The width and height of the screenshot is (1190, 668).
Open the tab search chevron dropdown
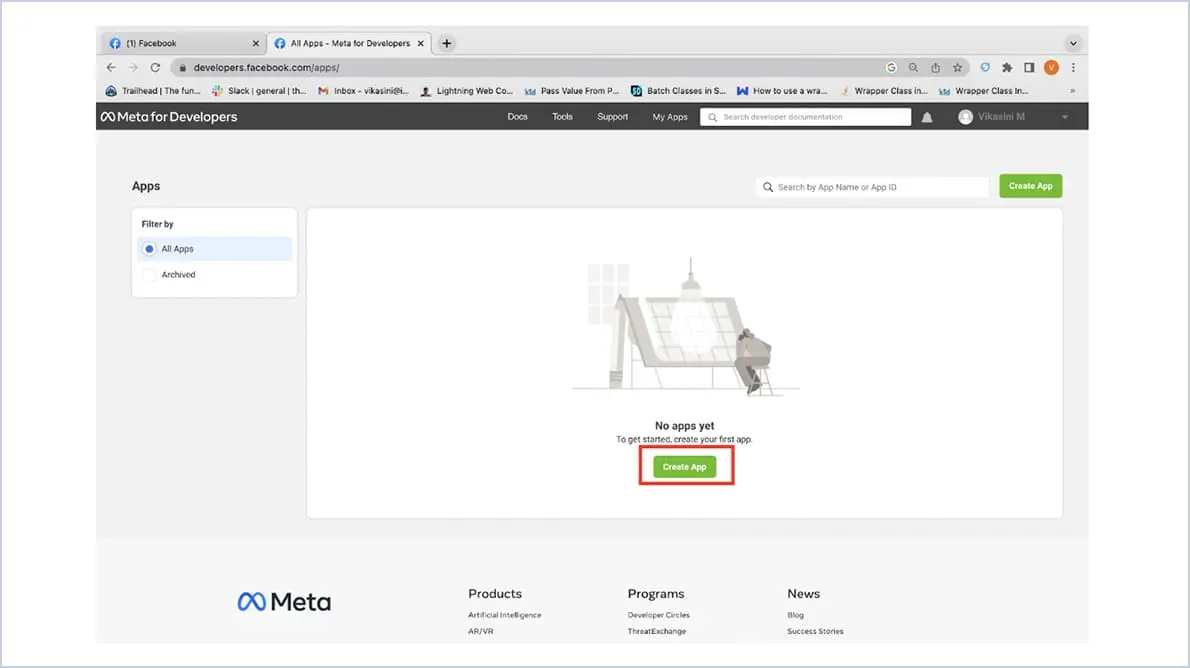(1073, 43)
